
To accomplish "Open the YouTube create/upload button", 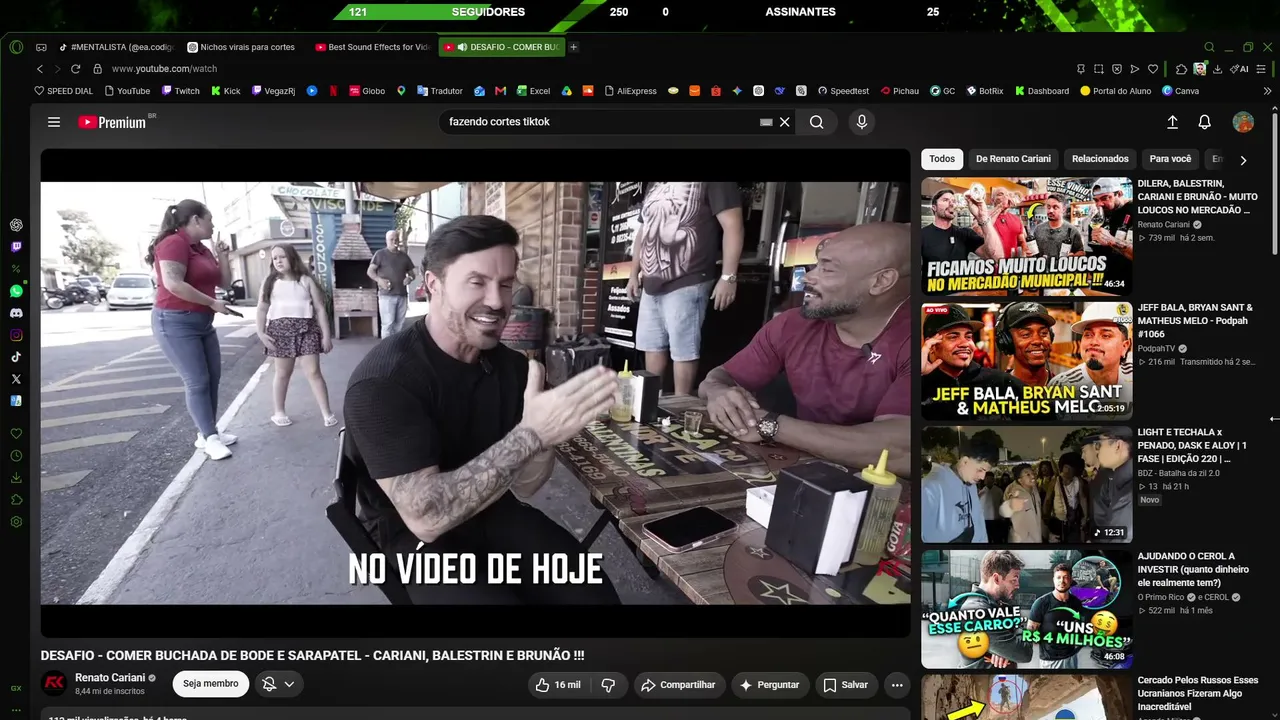I will [1173, 122].
